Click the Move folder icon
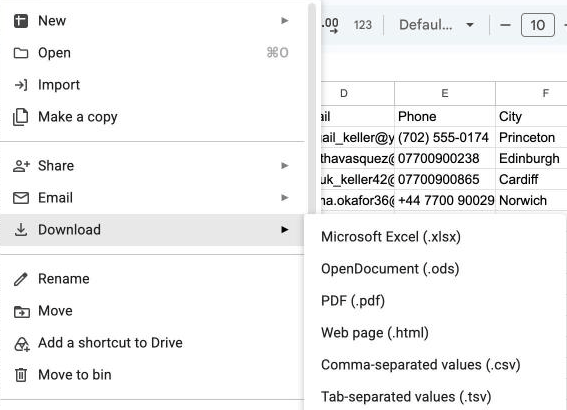This screenshot has height=410, width=567. (21, 311)
